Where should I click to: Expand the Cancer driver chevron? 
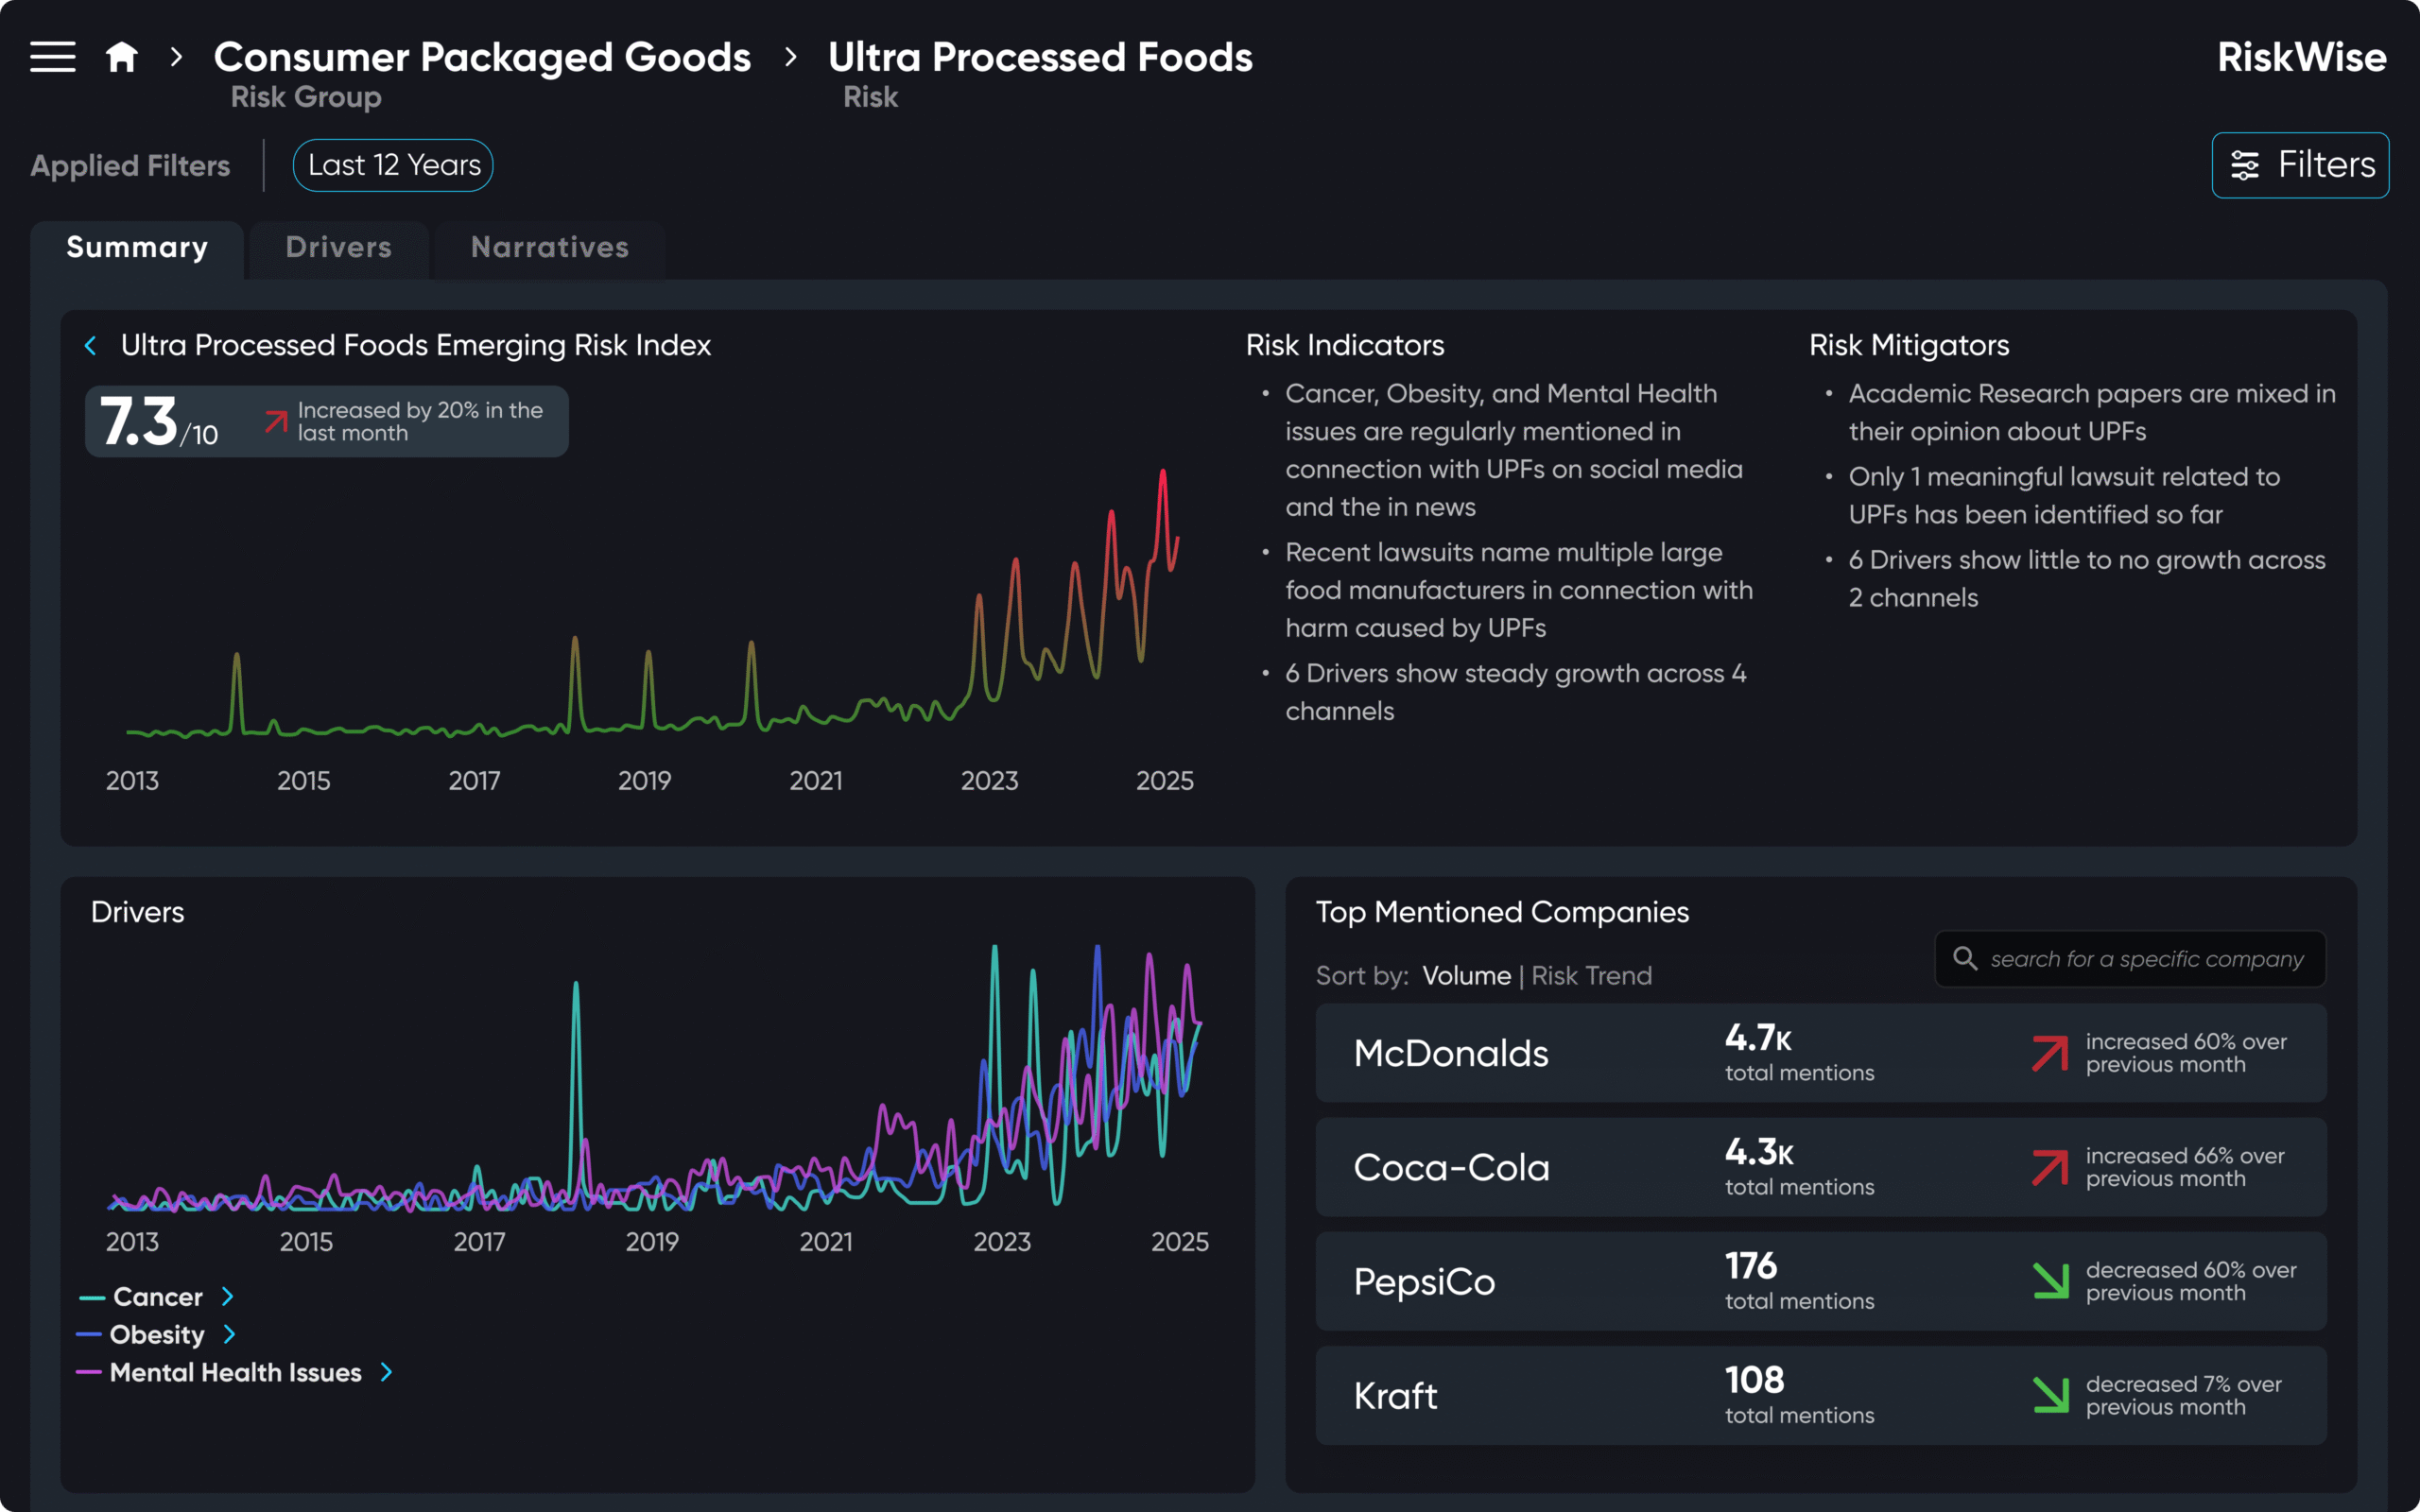click(228, 1297)
